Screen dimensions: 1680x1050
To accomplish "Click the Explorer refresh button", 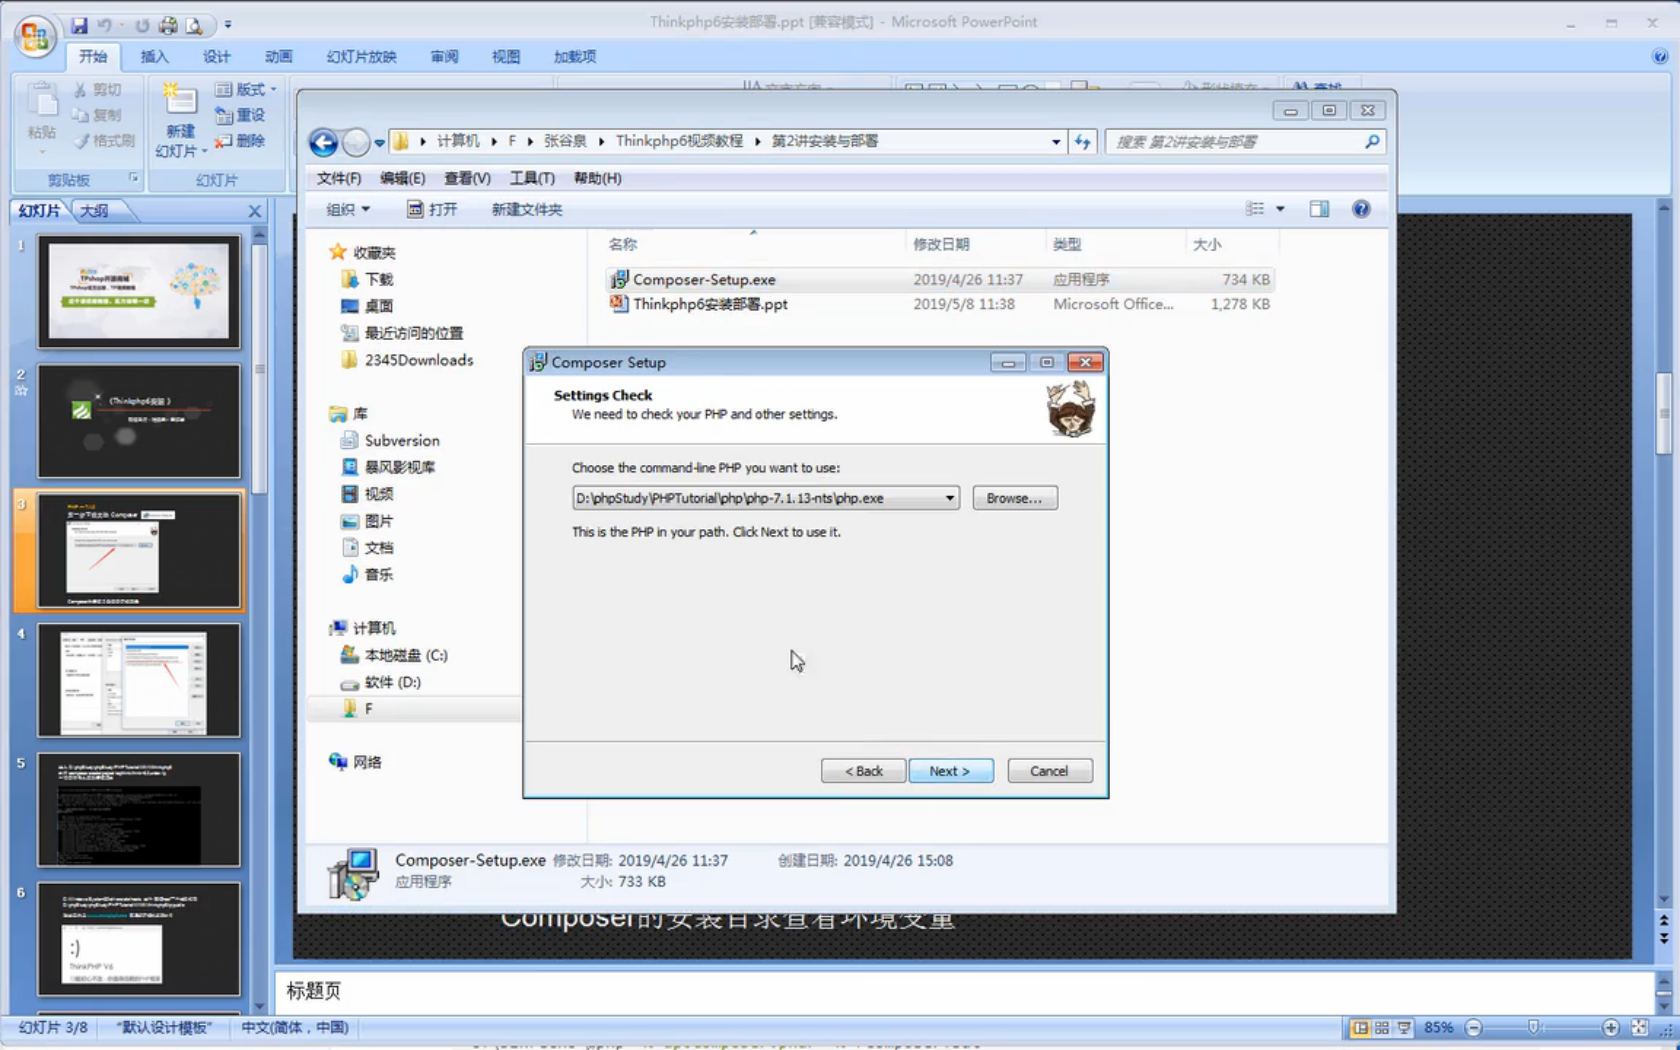I will click(x=1083, y=142).
